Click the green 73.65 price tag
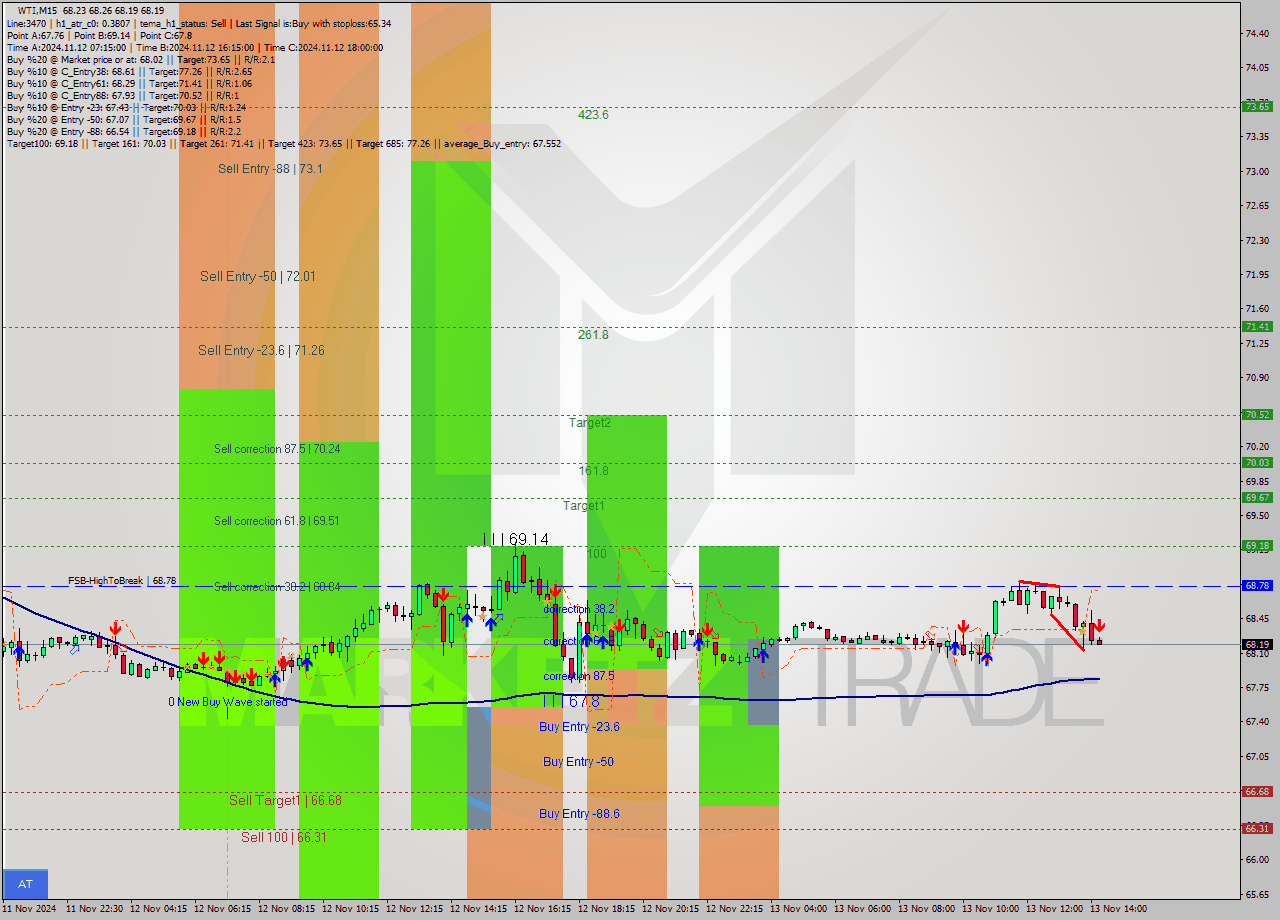This screenshot has width=1280, height=920. coord(1257,107)
